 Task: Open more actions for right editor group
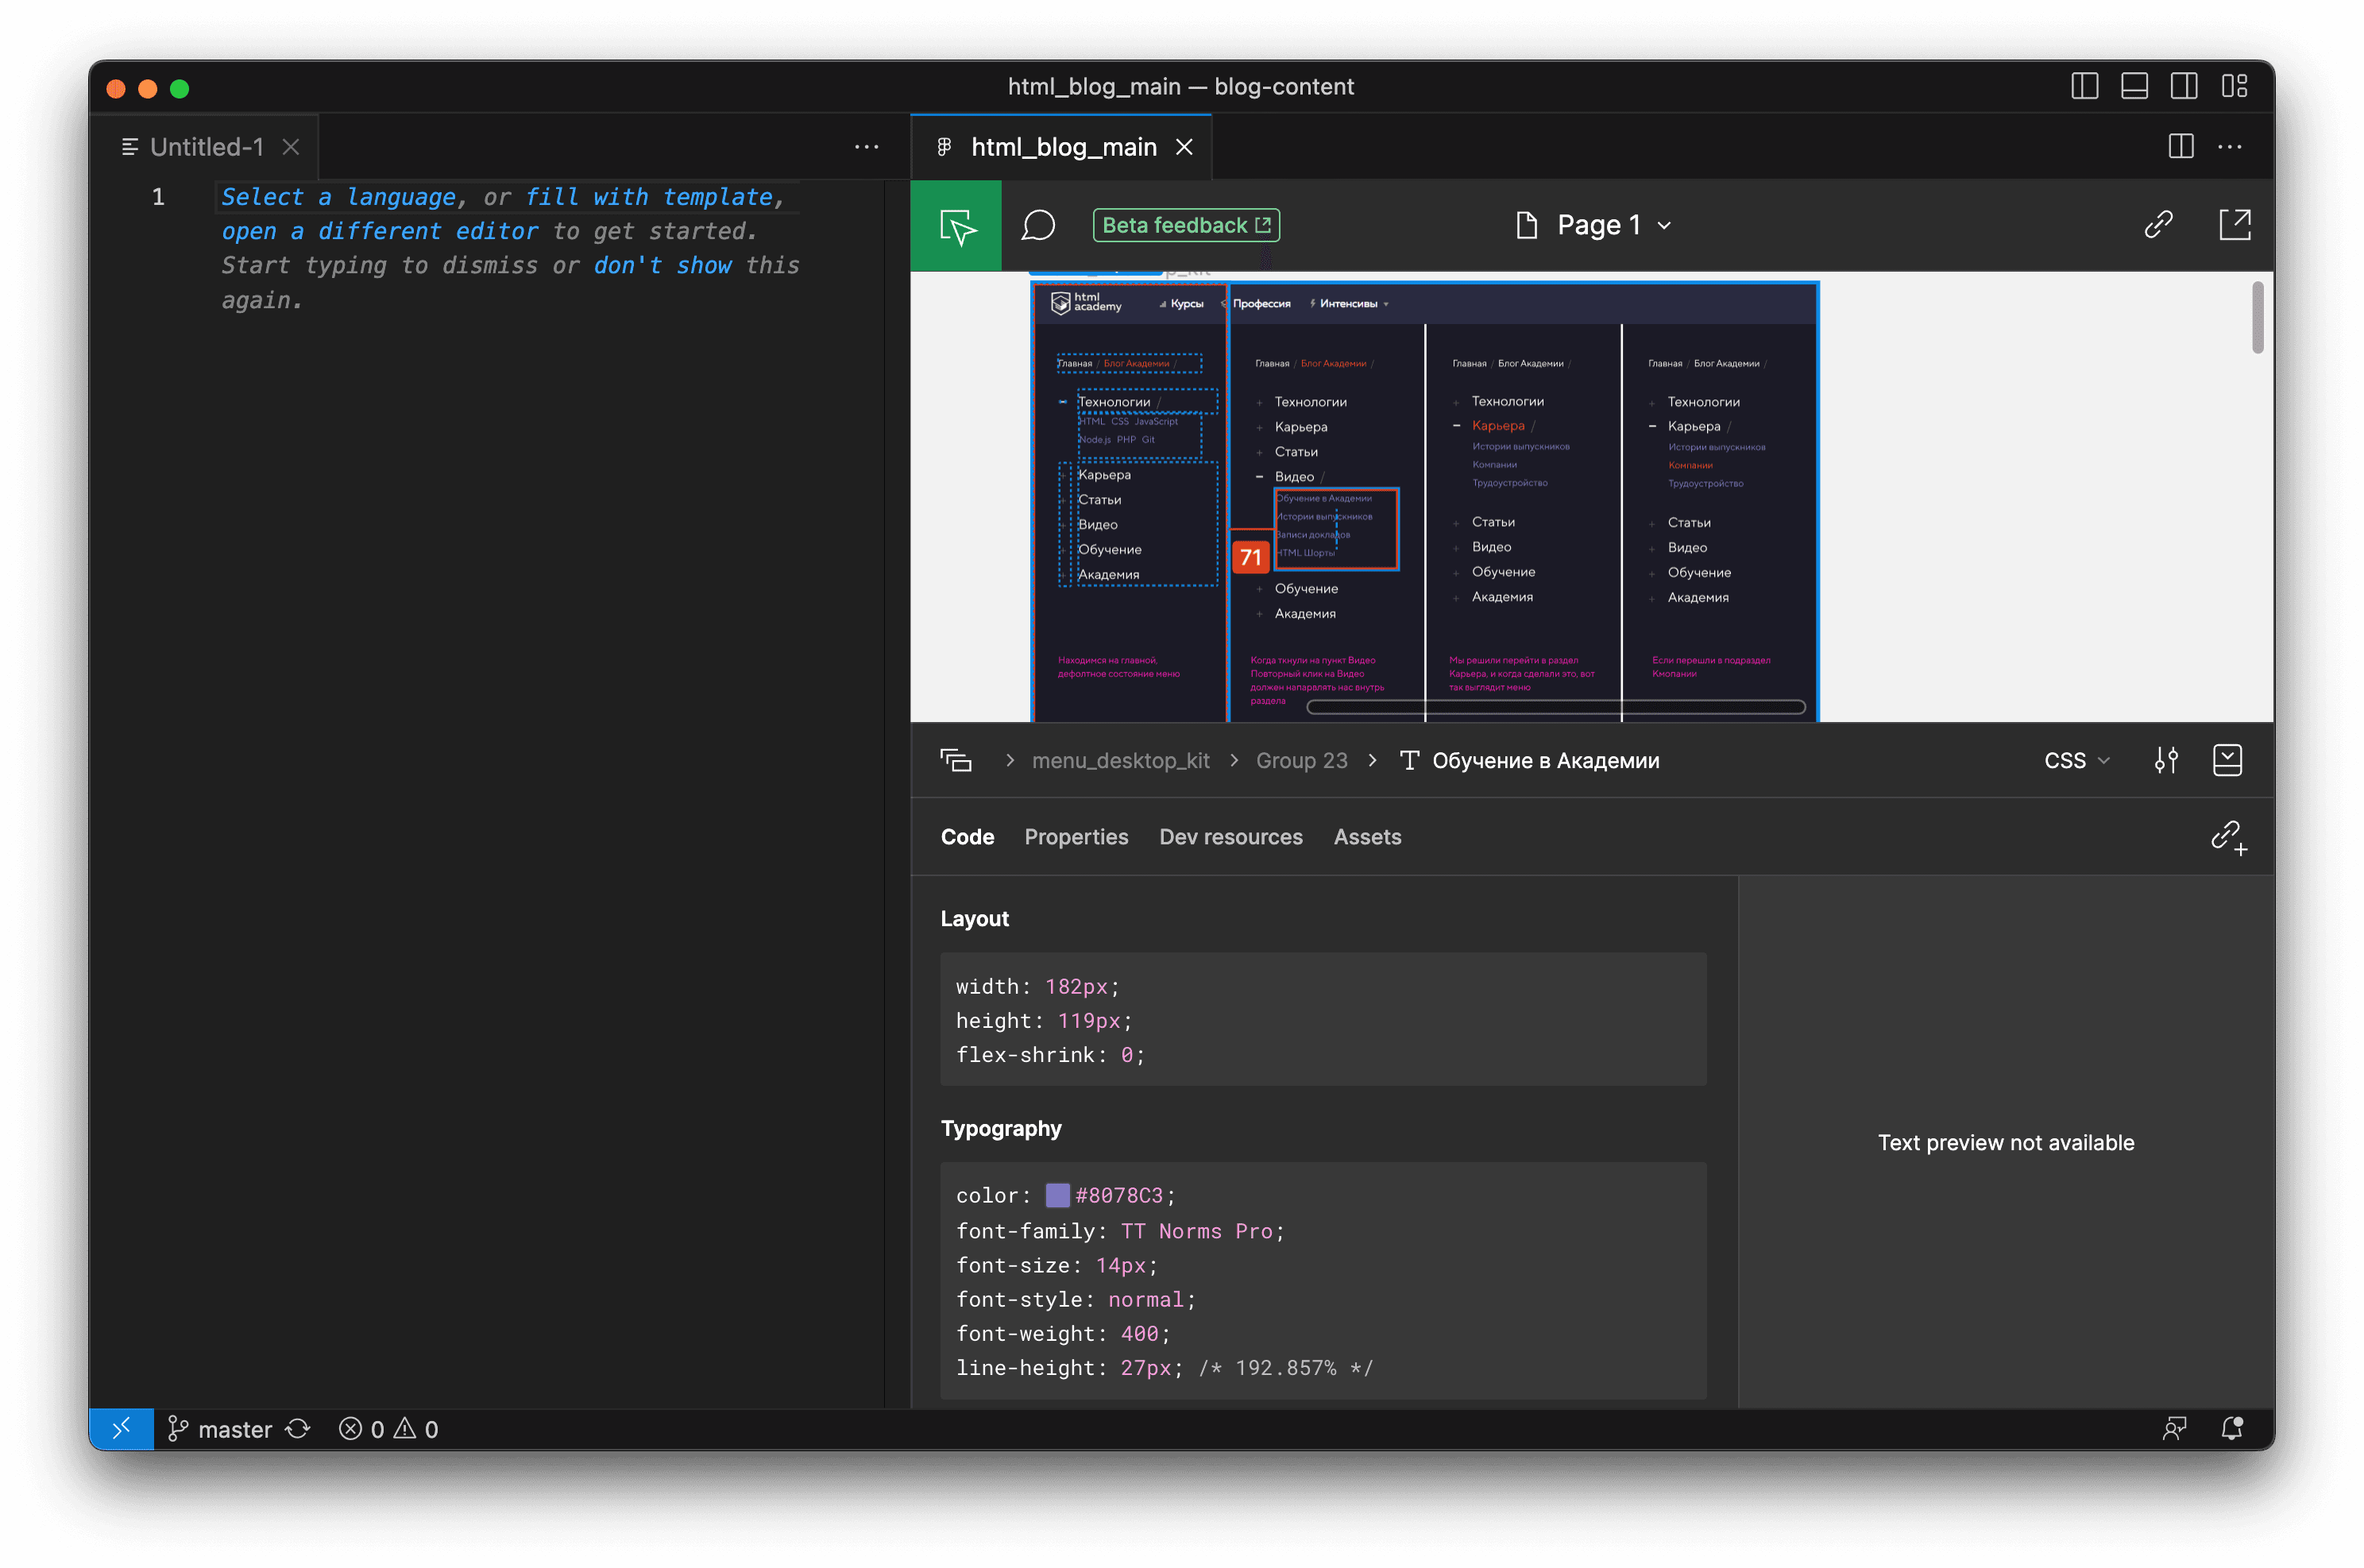(x=2230, y=147)
